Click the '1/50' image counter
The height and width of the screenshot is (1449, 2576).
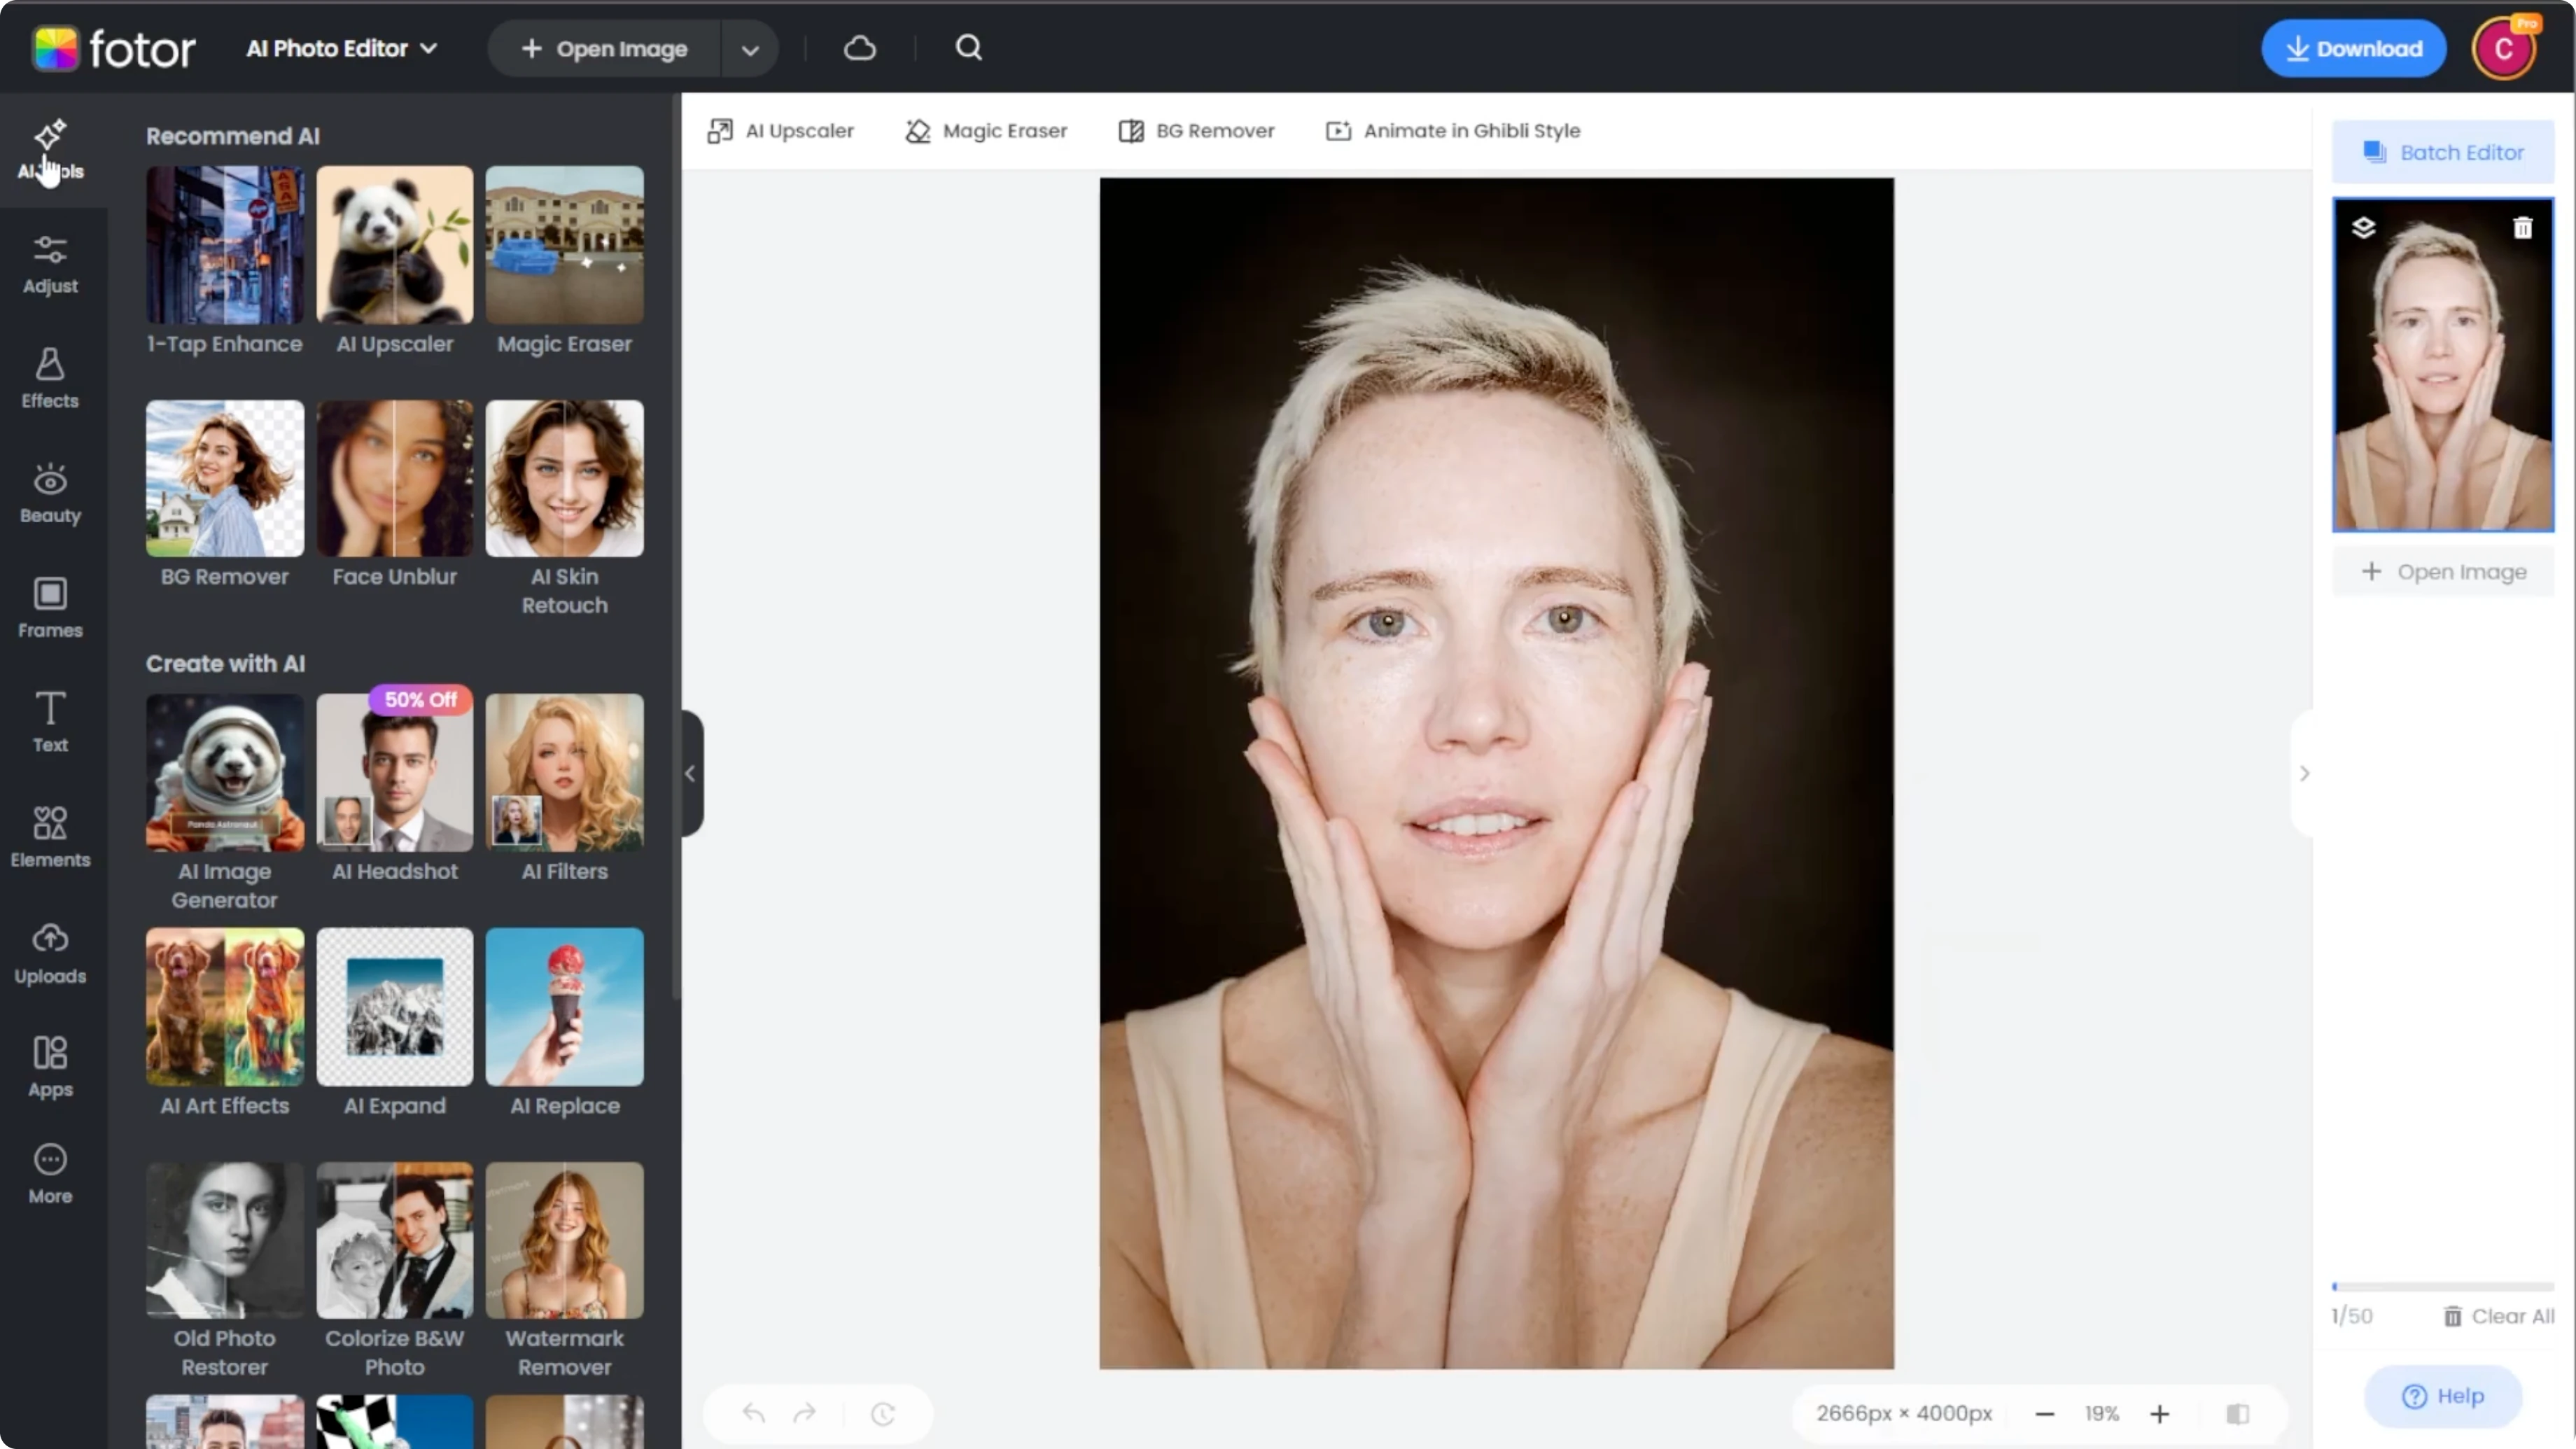(x=2352, y=1316)
